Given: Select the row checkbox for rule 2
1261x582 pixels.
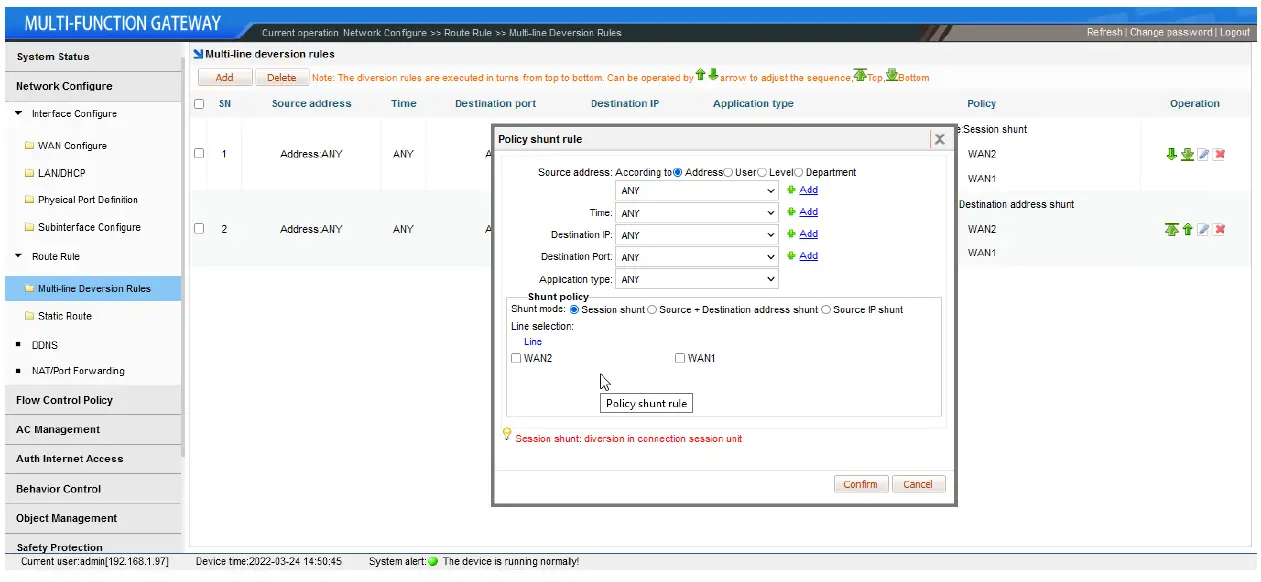Looking at the screenshot, I should click(199, 229).
